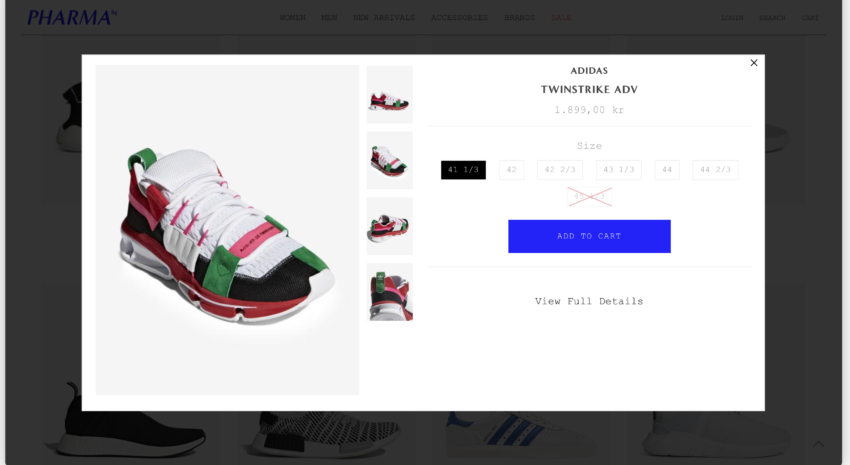Choose size 44

(x=667, y=170)
